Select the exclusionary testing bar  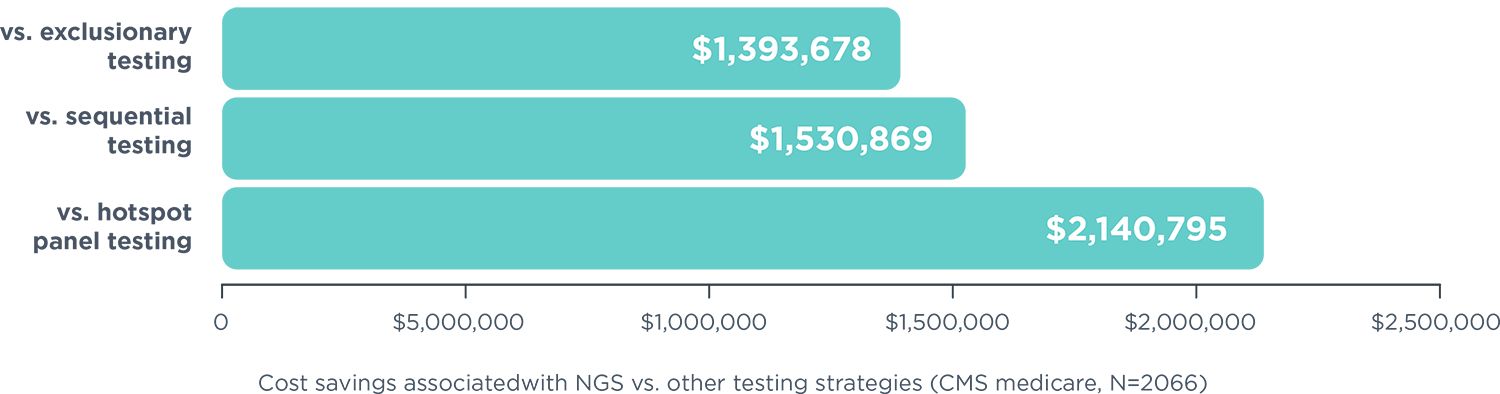click(x=561, y=48)
